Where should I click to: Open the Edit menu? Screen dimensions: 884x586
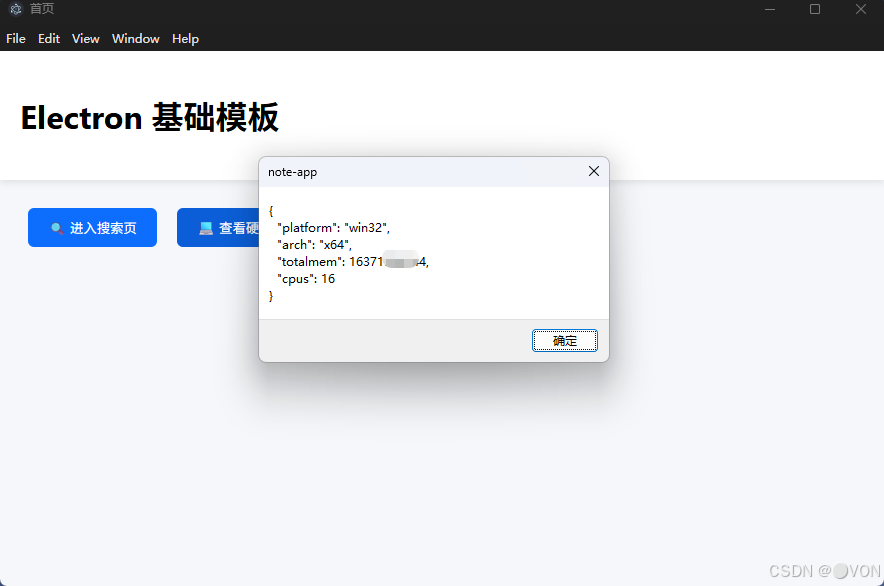(x=48, y=39)
